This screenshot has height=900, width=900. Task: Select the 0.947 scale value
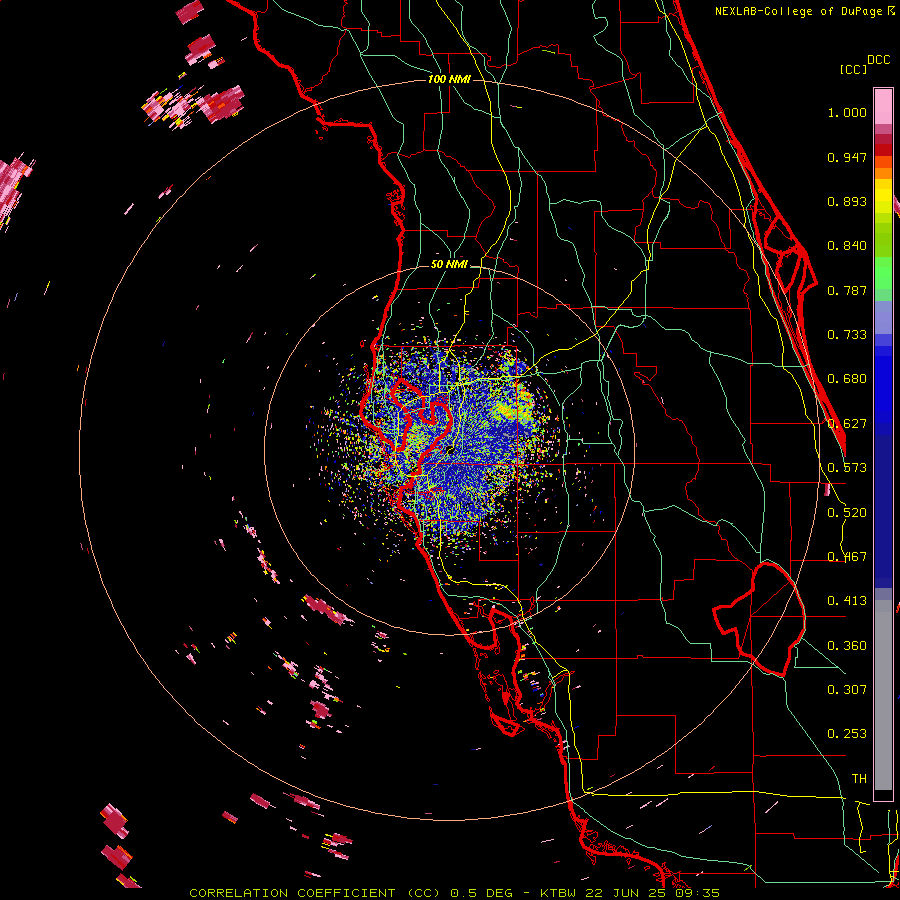[847, 157]
